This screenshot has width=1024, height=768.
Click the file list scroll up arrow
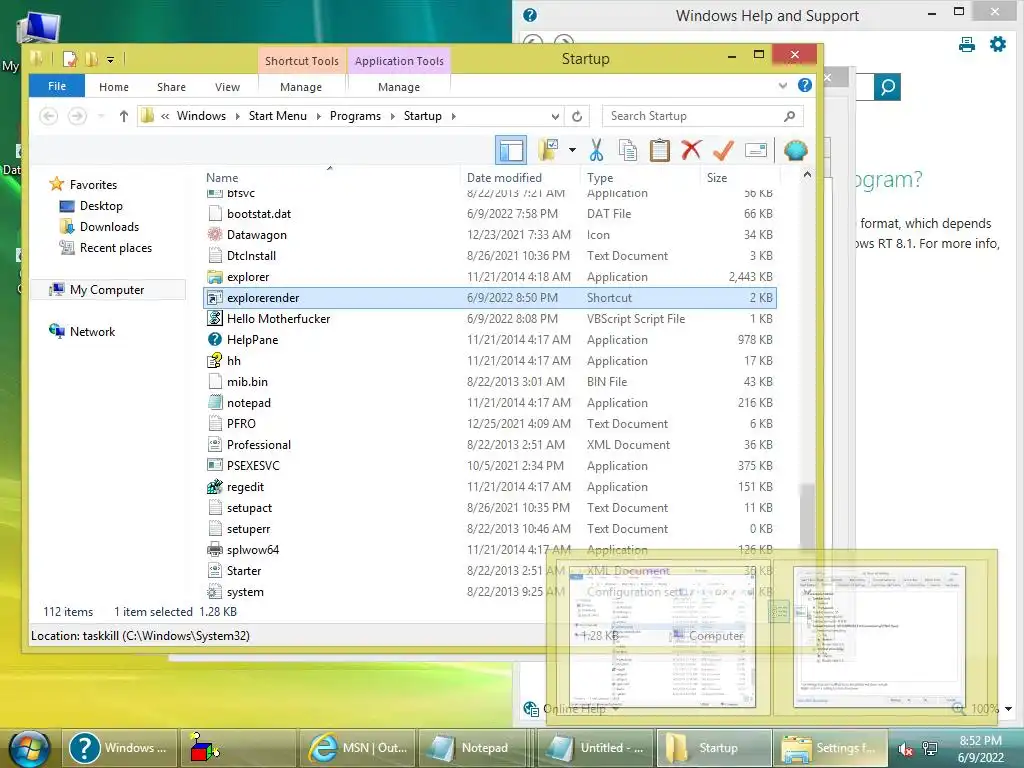pyautogui.click(x=807, y=175)
